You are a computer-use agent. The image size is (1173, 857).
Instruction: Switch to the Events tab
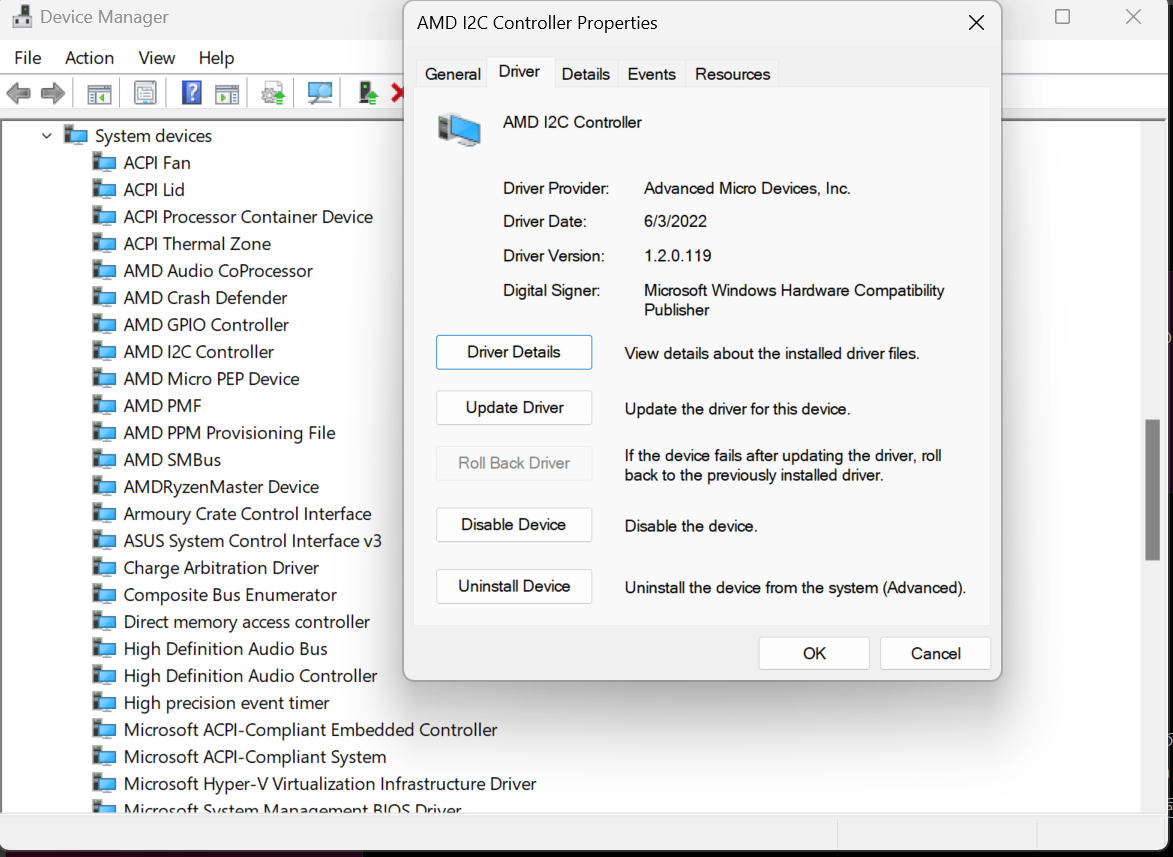(651, 74)
